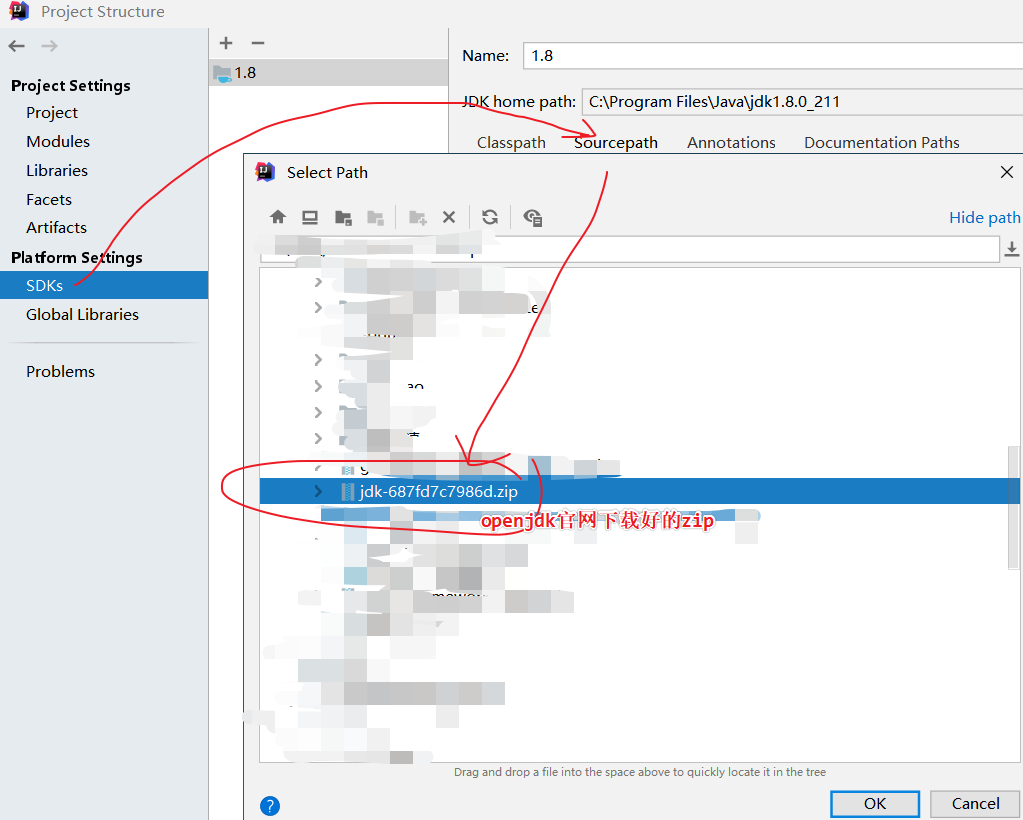This screenshot has width=1023, height=820.
Task: Go to project directory icon
Action: pyautogui.click(x=343, y=217)
